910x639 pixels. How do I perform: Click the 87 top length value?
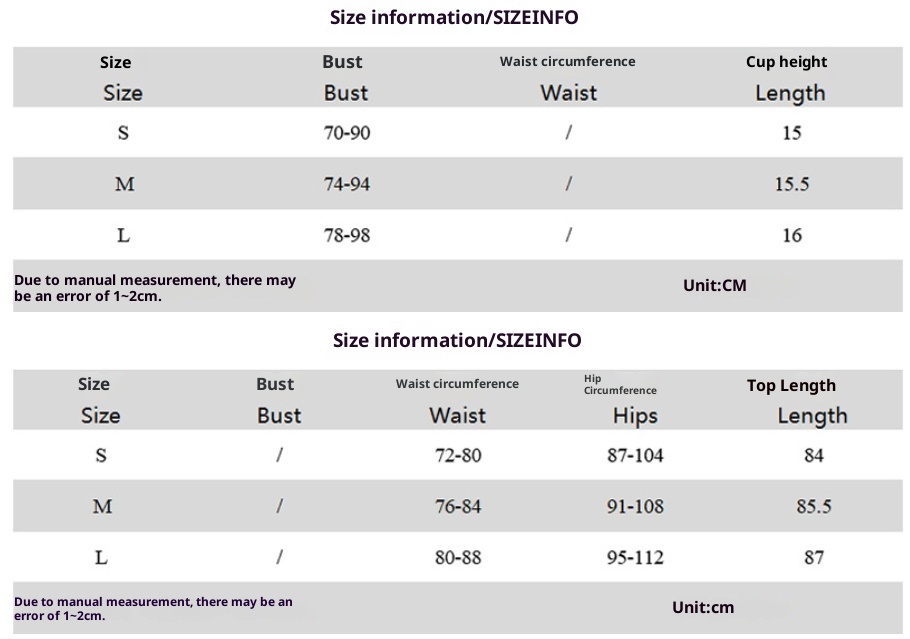pos(814,558)
